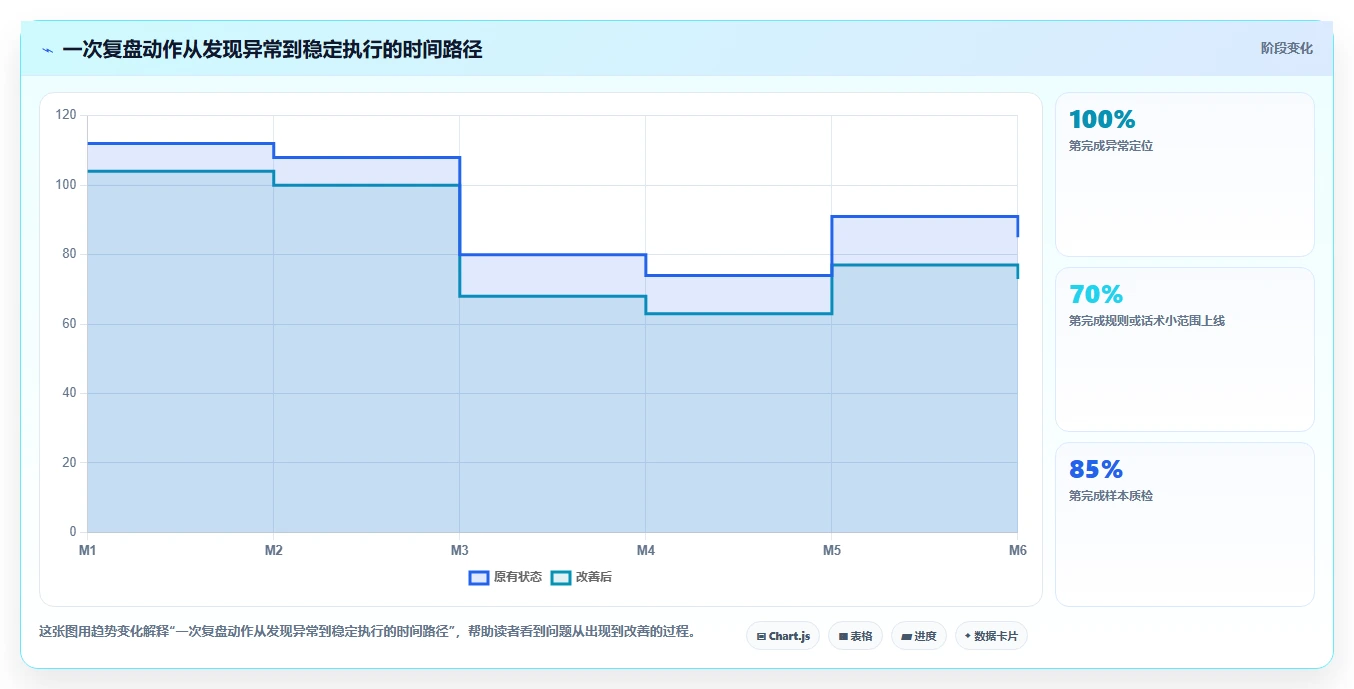Viewport: 1354px width, 689px height.
Task: Click the 进度 tag chip
Action: click(x=919, y=636)
